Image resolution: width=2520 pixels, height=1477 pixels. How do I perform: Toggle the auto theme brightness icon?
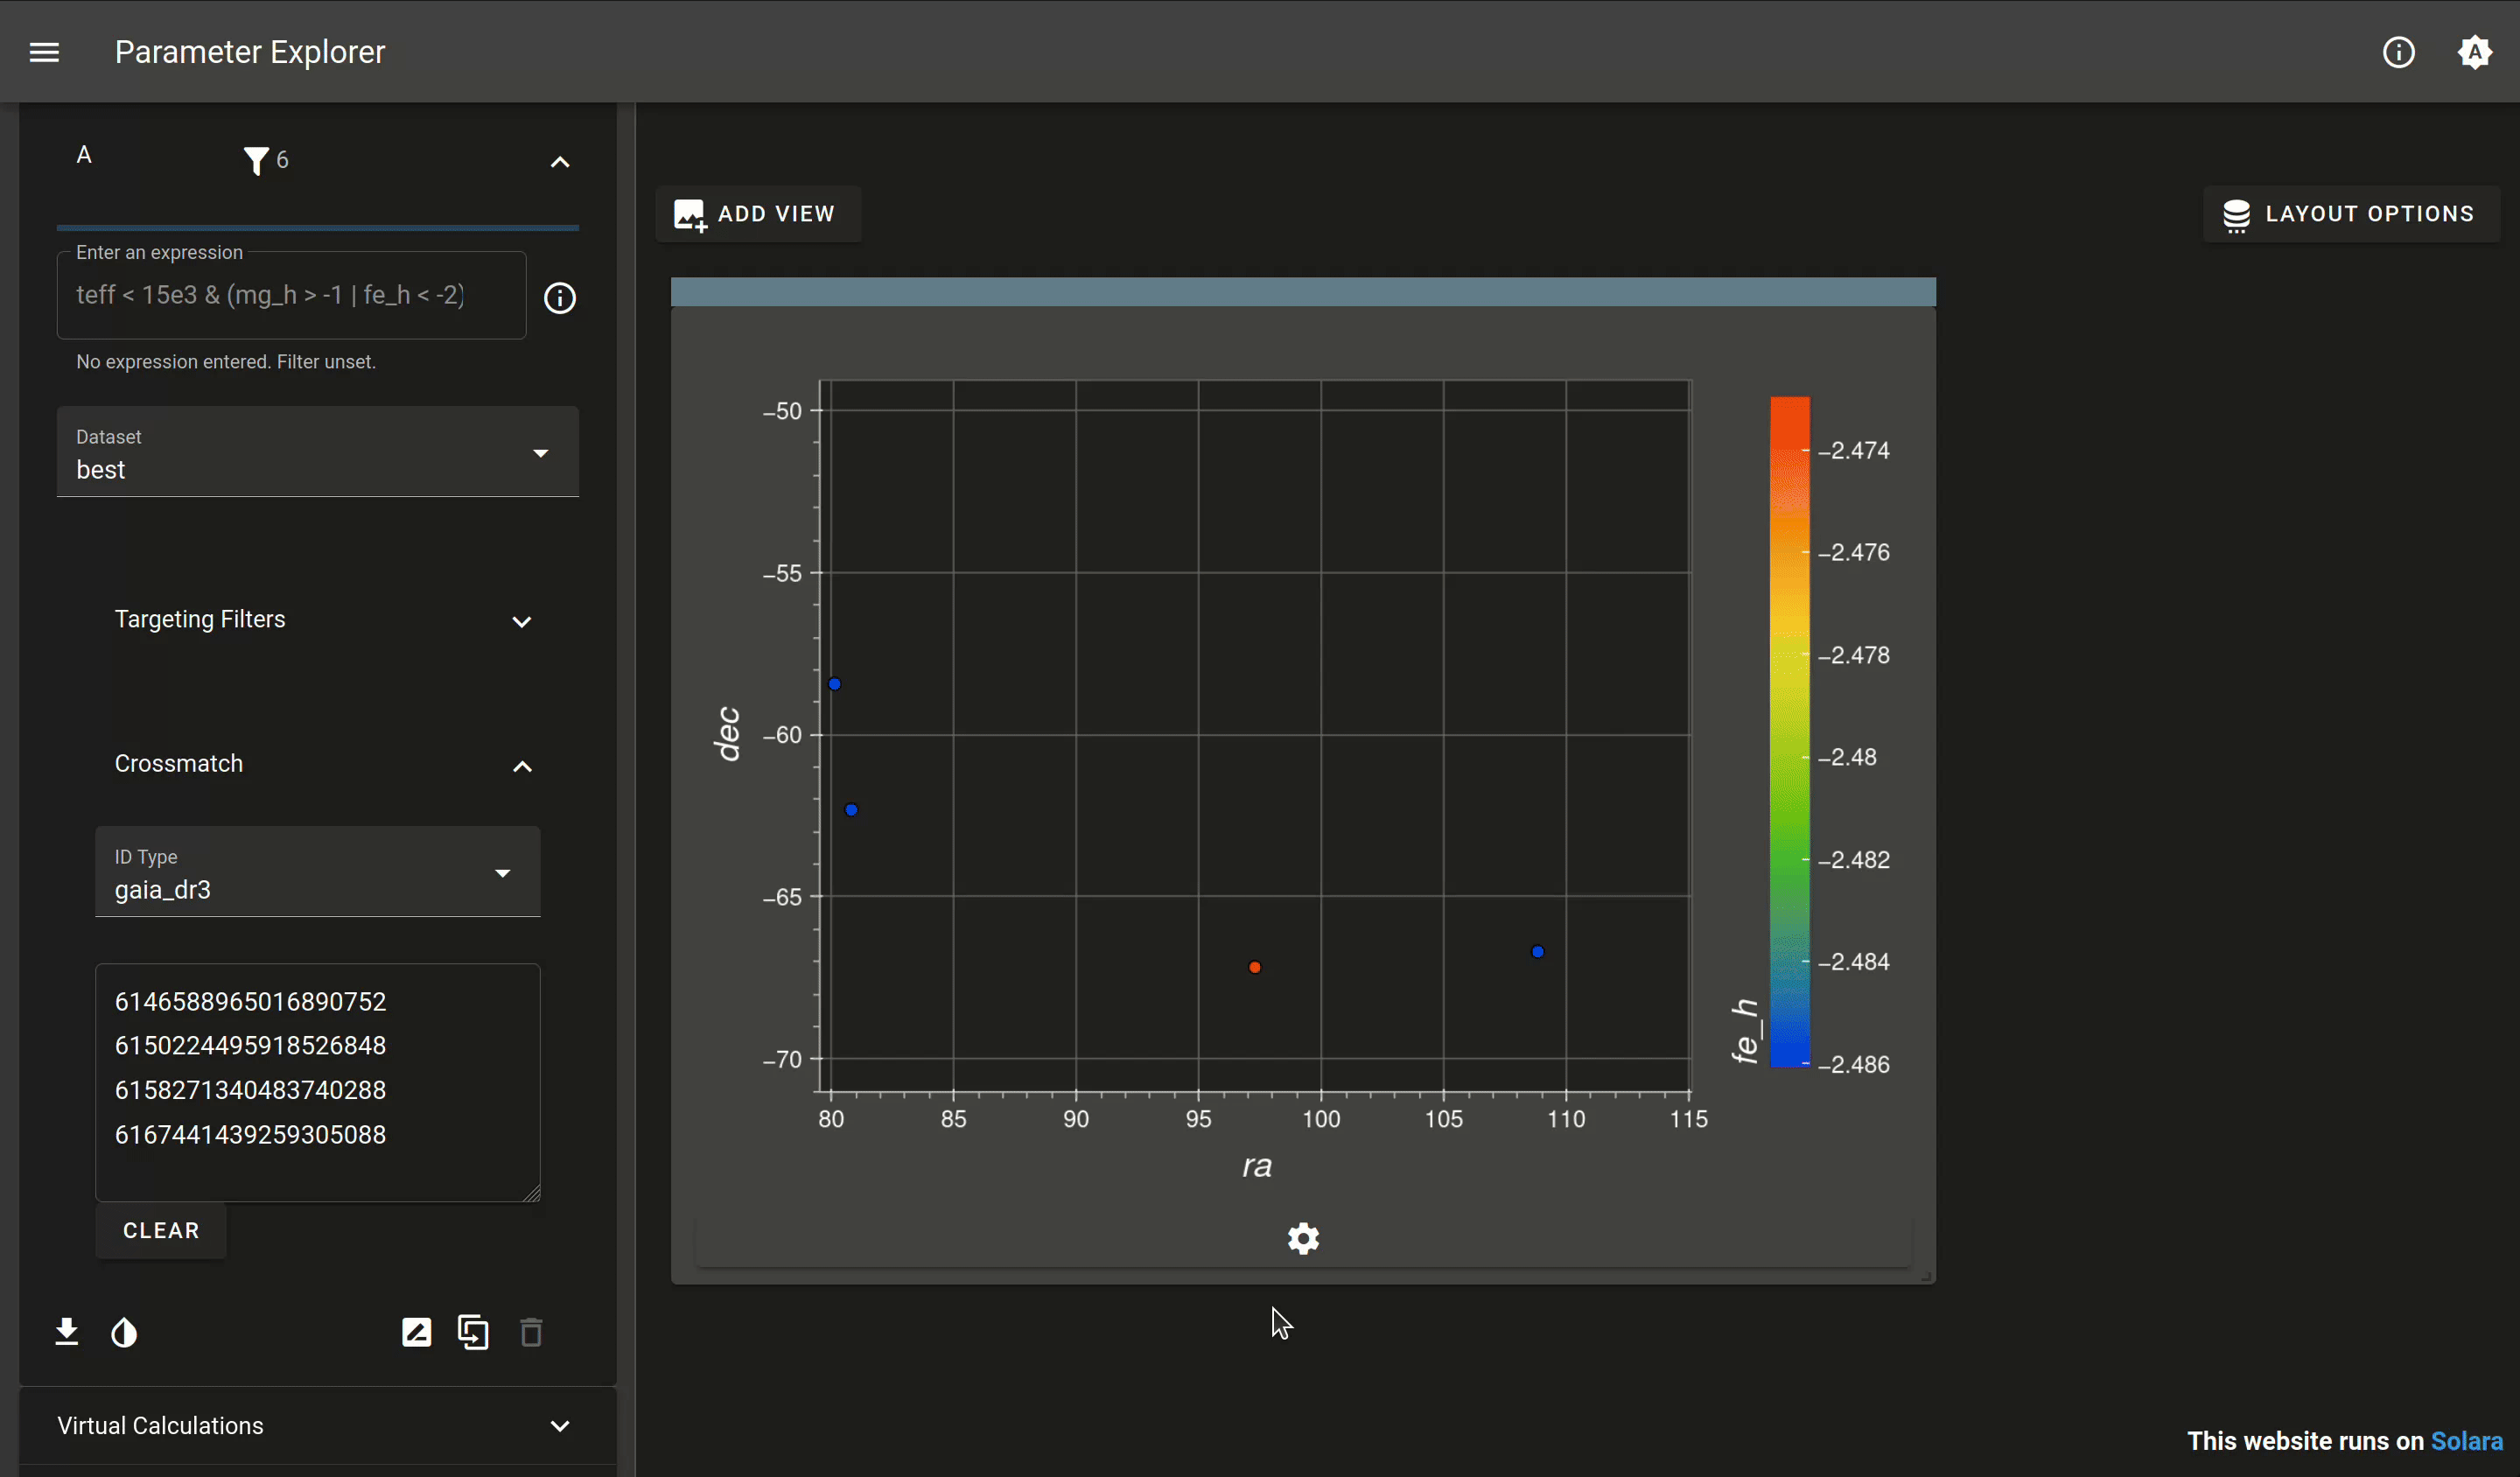(2474, 52)
